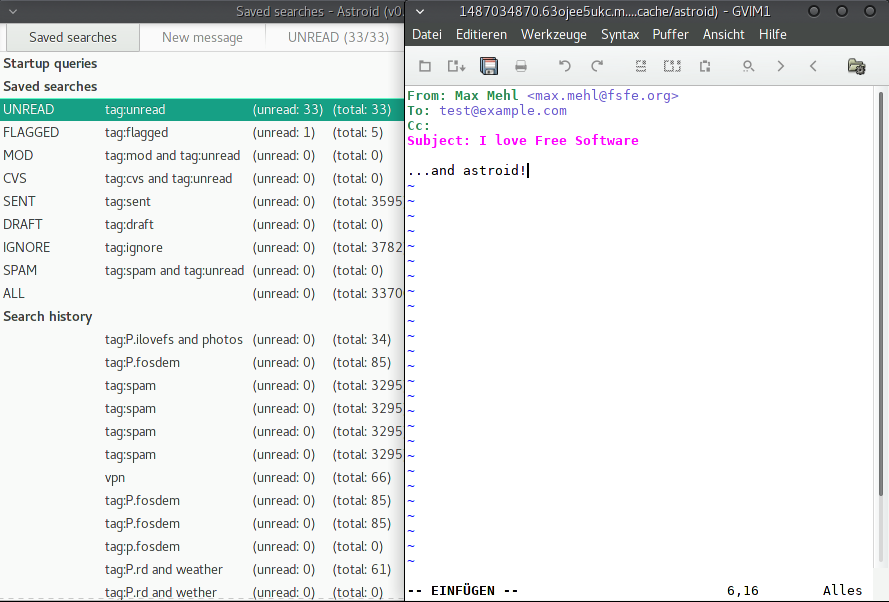
Task: Save the file with the floppy disk icon
Action: pyautogui.click(x=489, y=66)
